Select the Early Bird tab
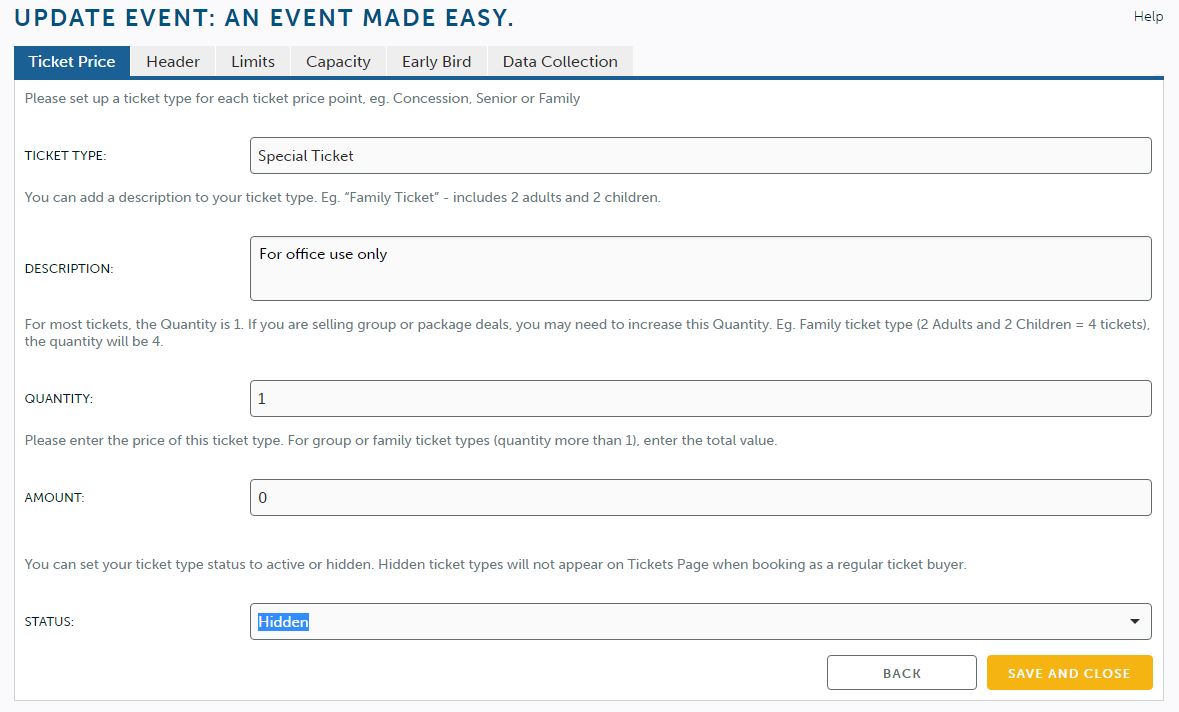 click(x=437, y=62)
